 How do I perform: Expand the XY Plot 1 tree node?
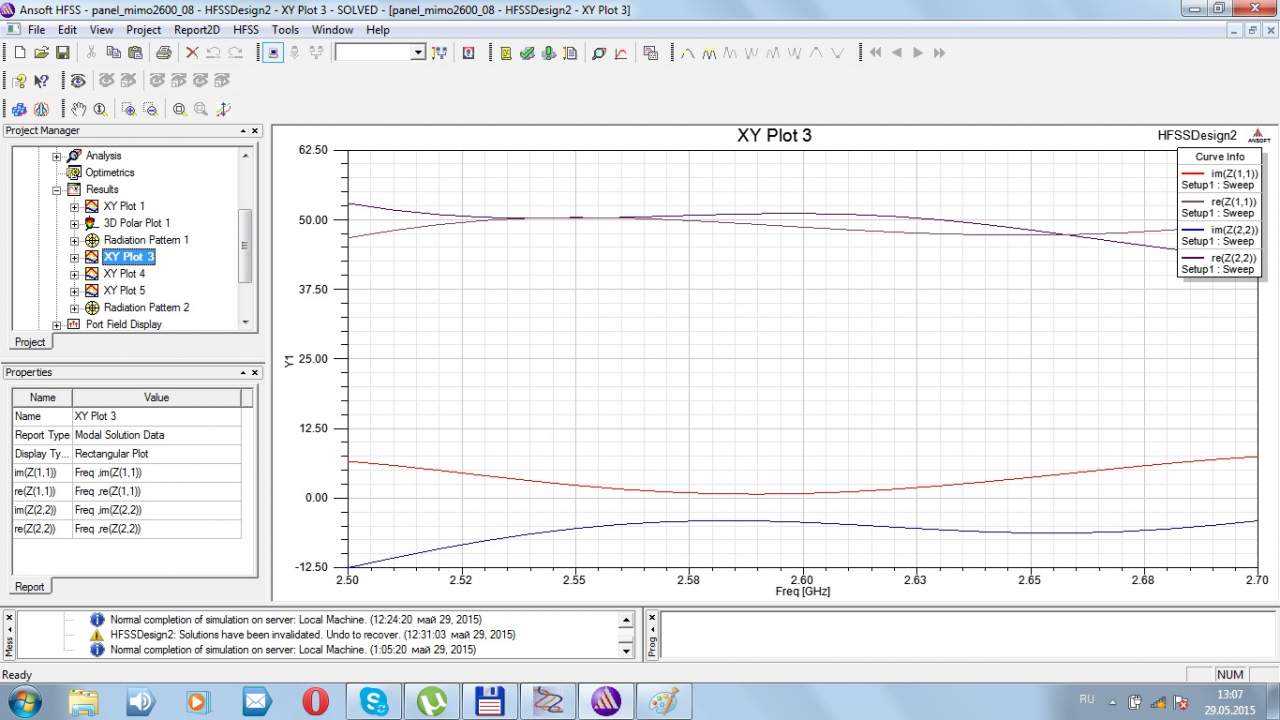[75, 206]
